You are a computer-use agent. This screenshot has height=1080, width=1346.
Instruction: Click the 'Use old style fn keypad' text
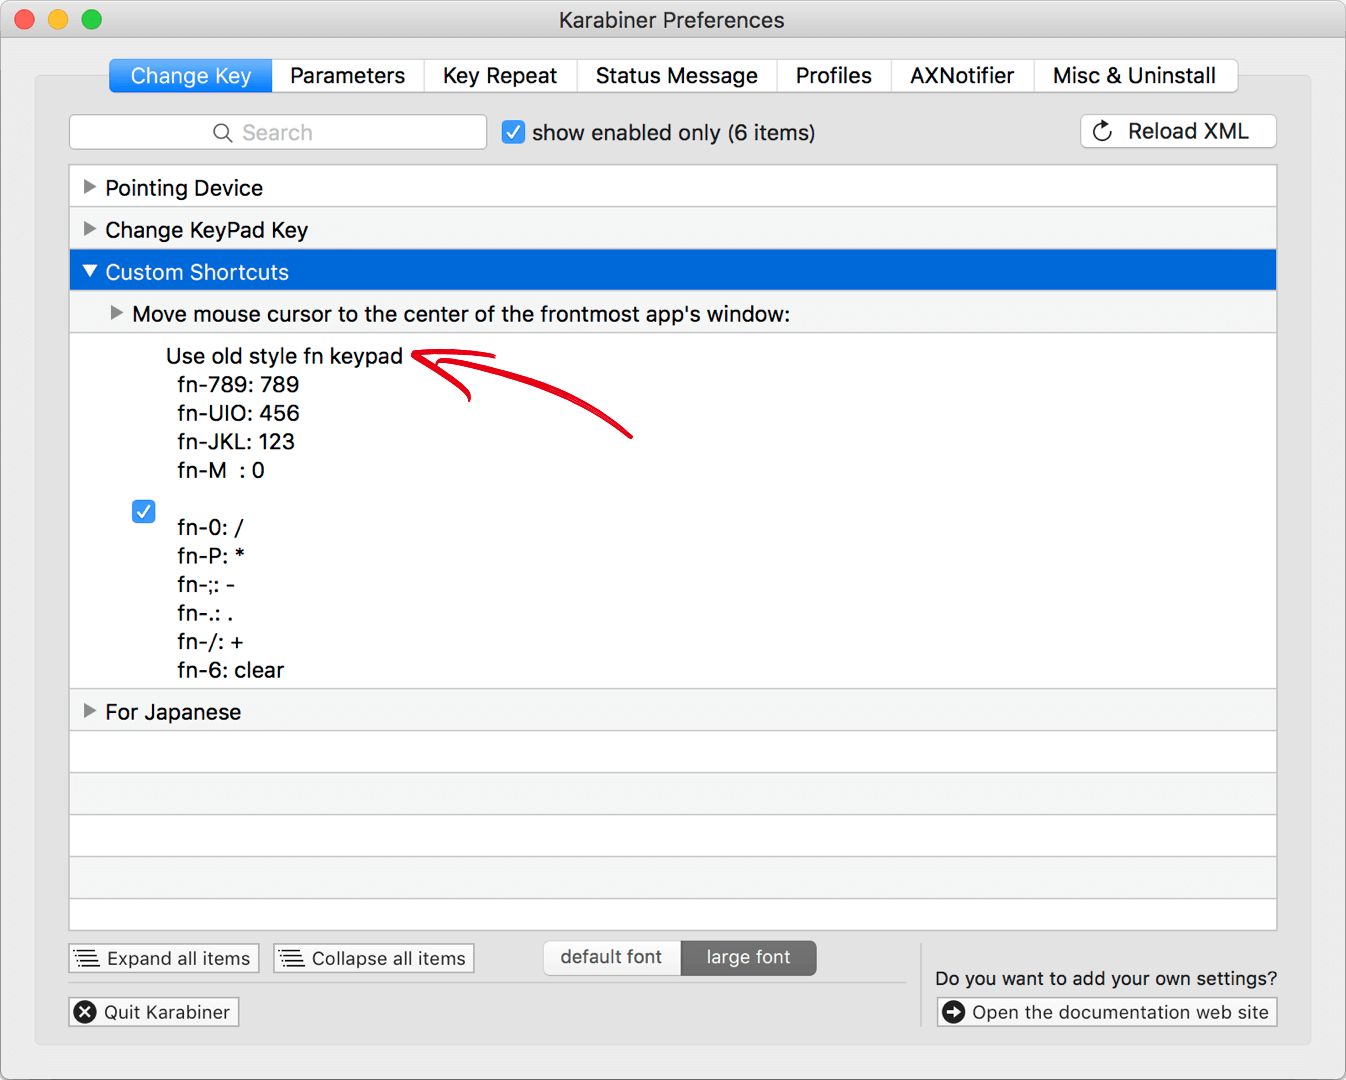click(x=284, y=356)
